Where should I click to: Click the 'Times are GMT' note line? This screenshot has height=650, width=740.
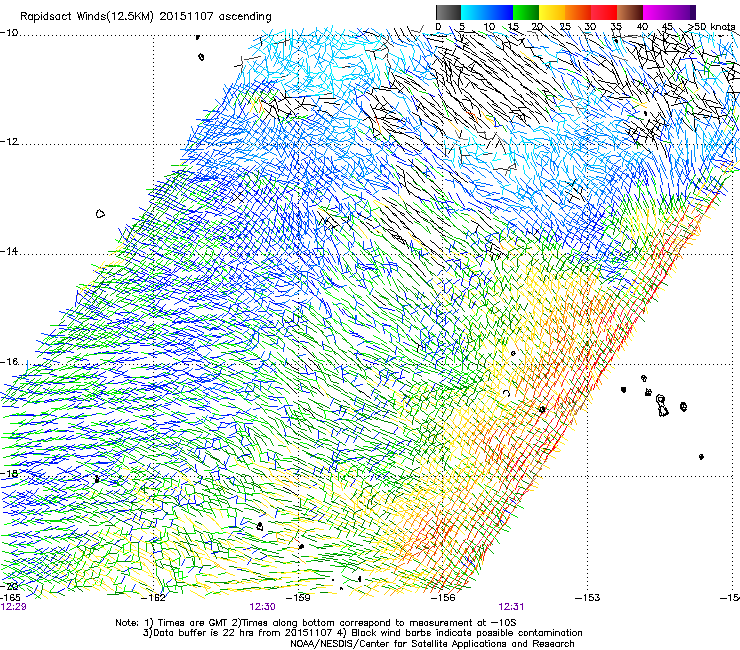point(316,623)
